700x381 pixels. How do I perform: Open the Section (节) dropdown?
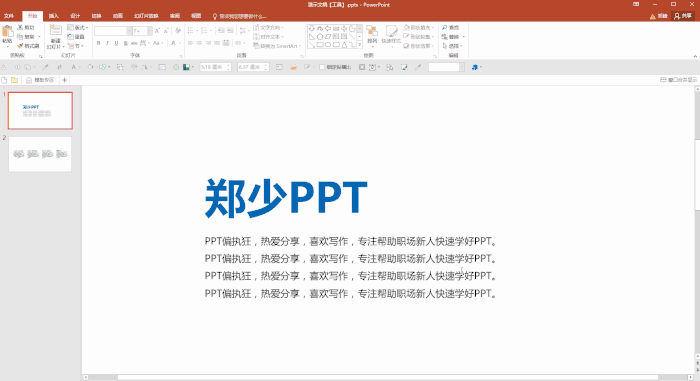click(x=76, y=46)
